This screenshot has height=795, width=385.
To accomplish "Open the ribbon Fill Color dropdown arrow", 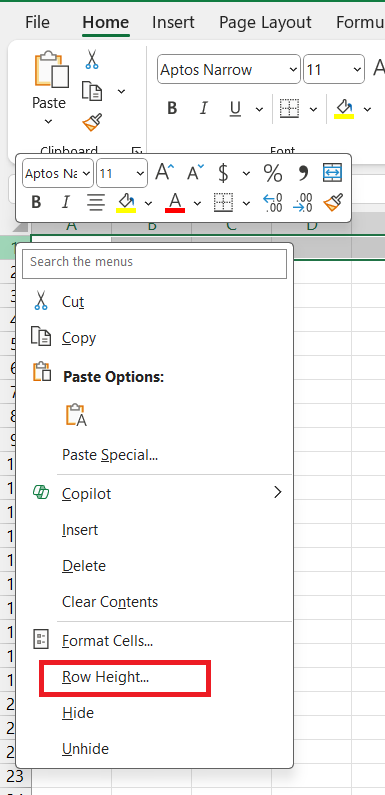I will pyautogui.click(x=367, y=109).
